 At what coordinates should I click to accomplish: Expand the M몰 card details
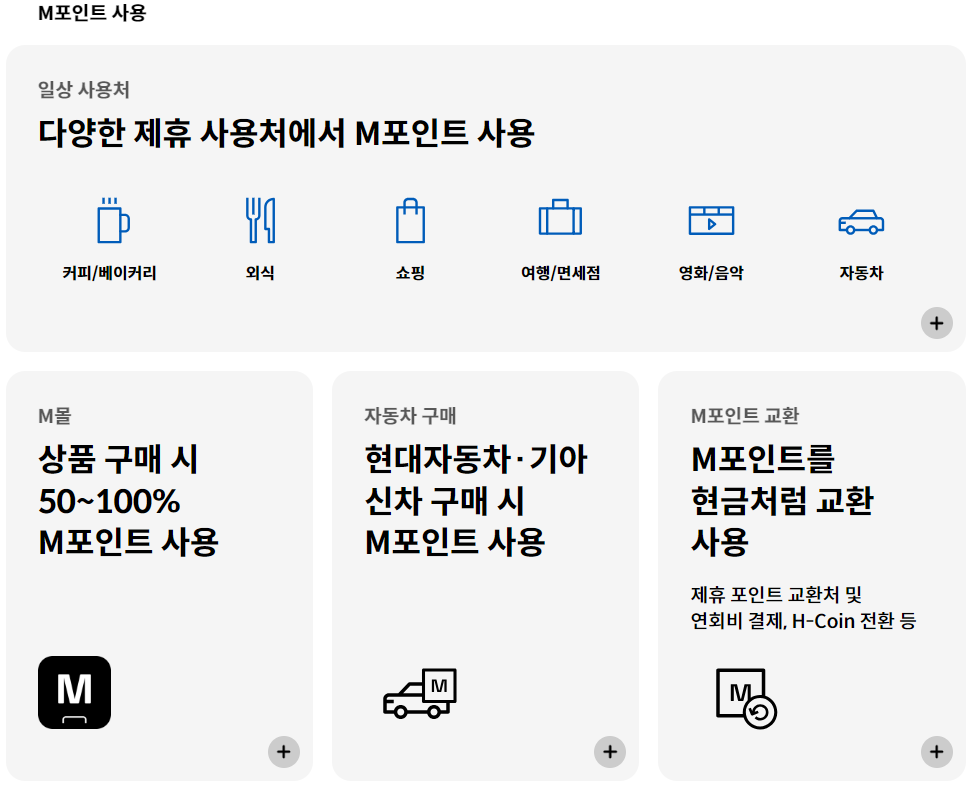[x=284, y=751]
